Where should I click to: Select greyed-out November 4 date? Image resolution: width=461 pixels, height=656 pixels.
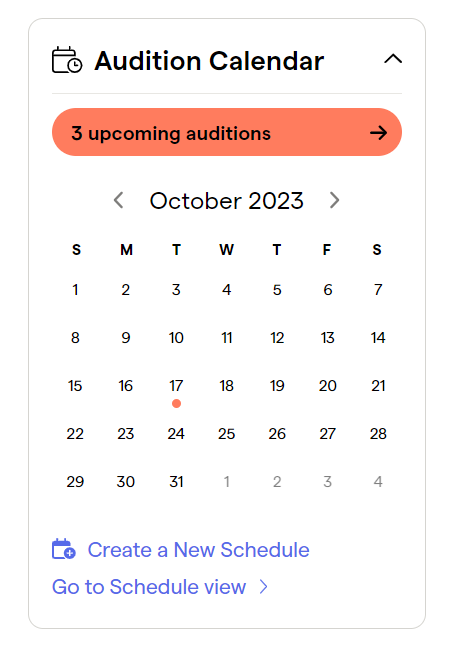[x=378, y=482]
